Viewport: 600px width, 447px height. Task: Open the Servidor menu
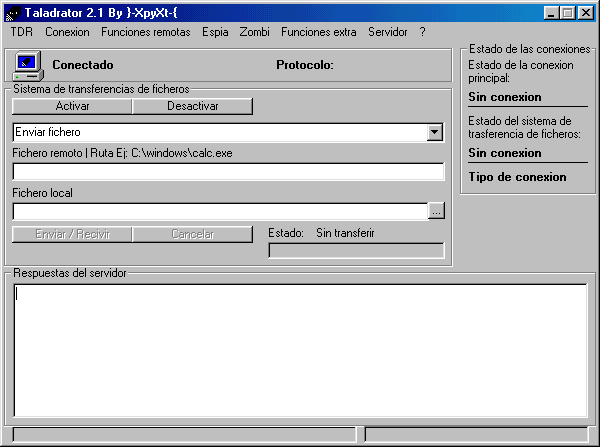387,32
